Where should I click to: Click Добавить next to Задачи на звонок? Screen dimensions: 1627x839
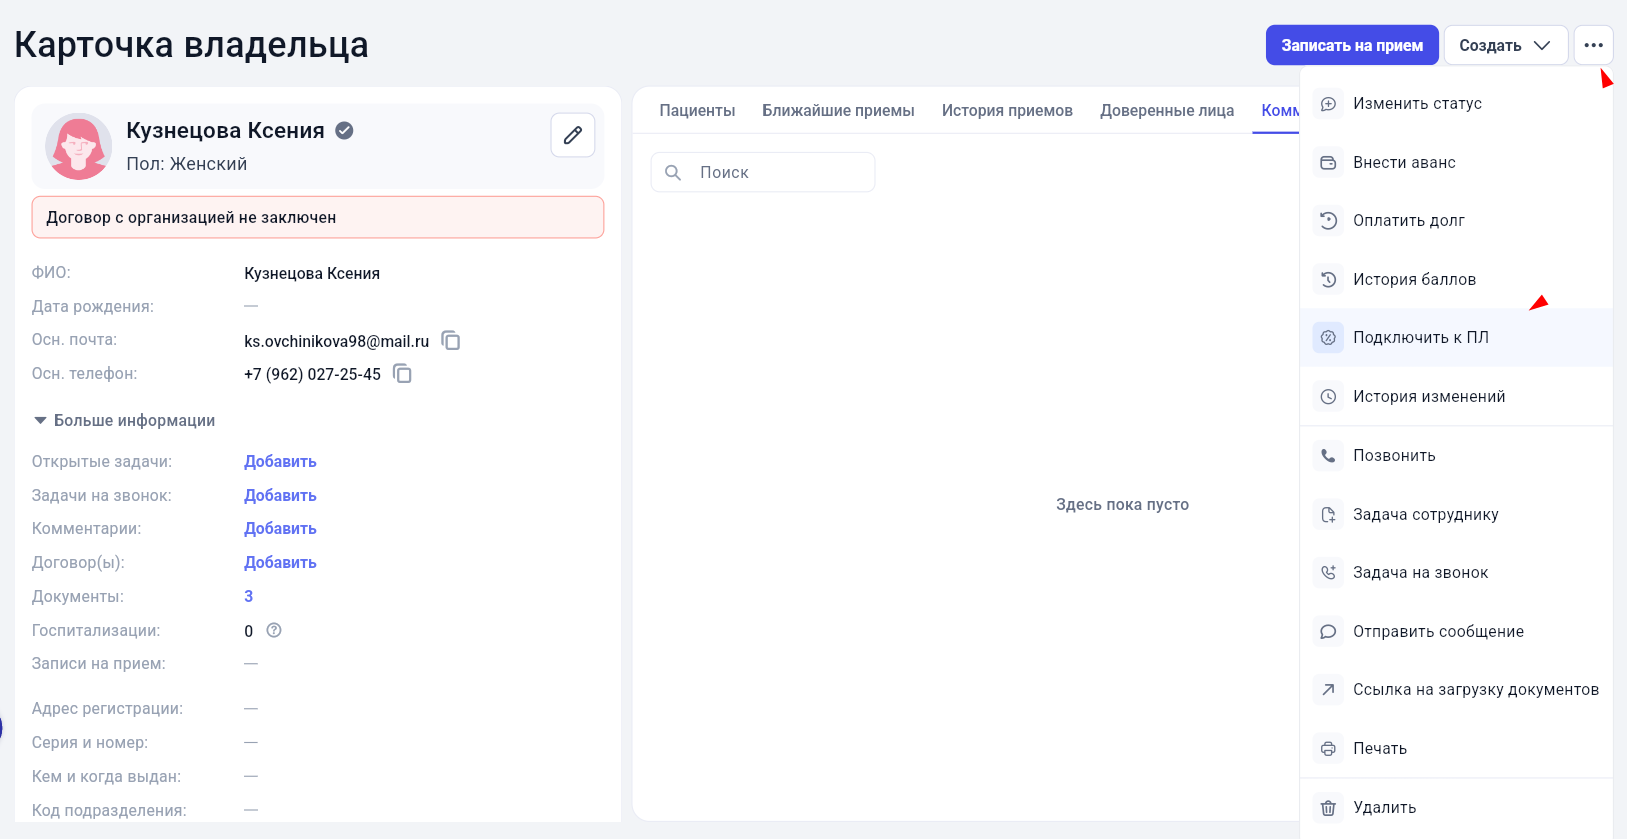(x=280, y=495)
